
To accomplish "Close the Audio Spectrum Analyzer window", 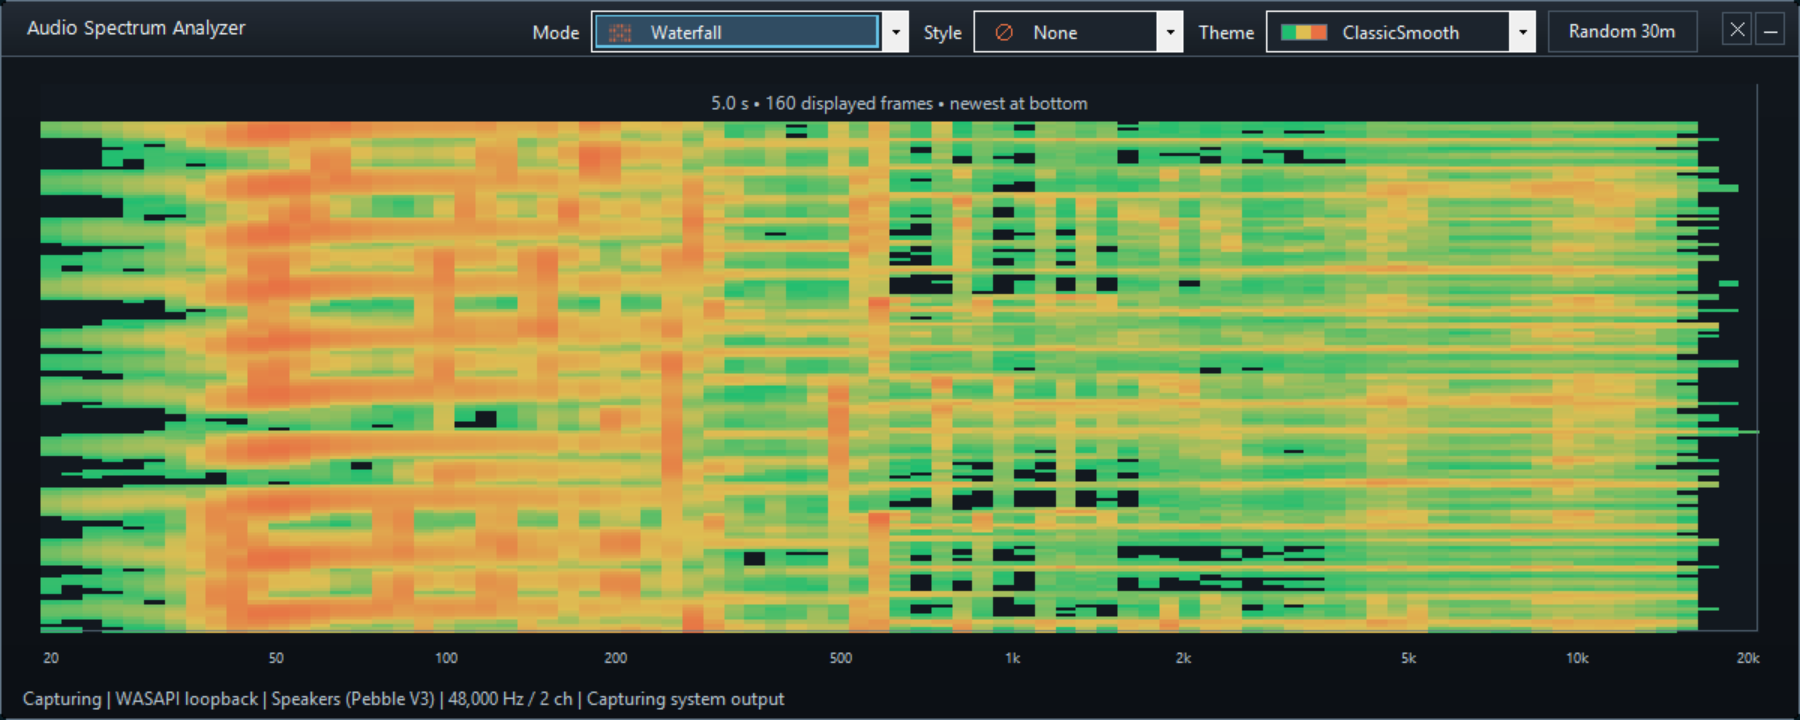I will point(1737,30).
